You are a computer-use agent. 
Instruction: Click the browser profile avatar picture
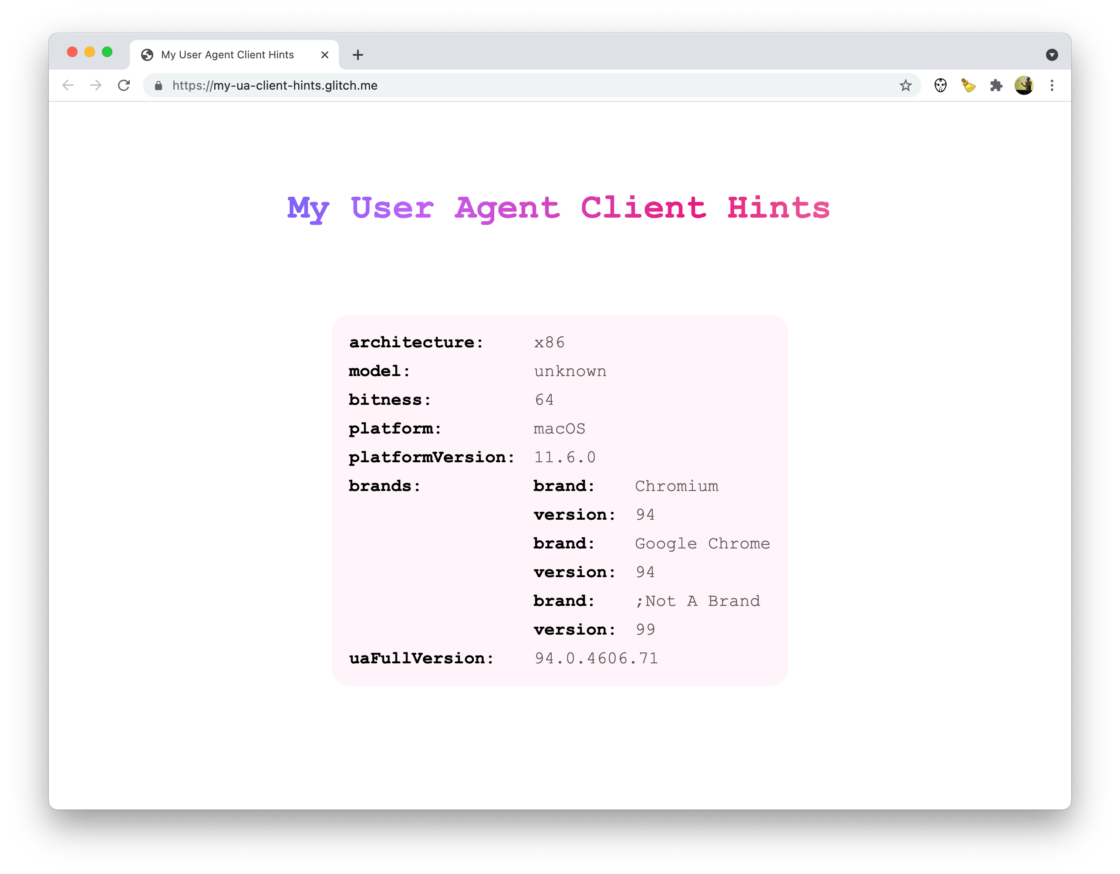1023,85
